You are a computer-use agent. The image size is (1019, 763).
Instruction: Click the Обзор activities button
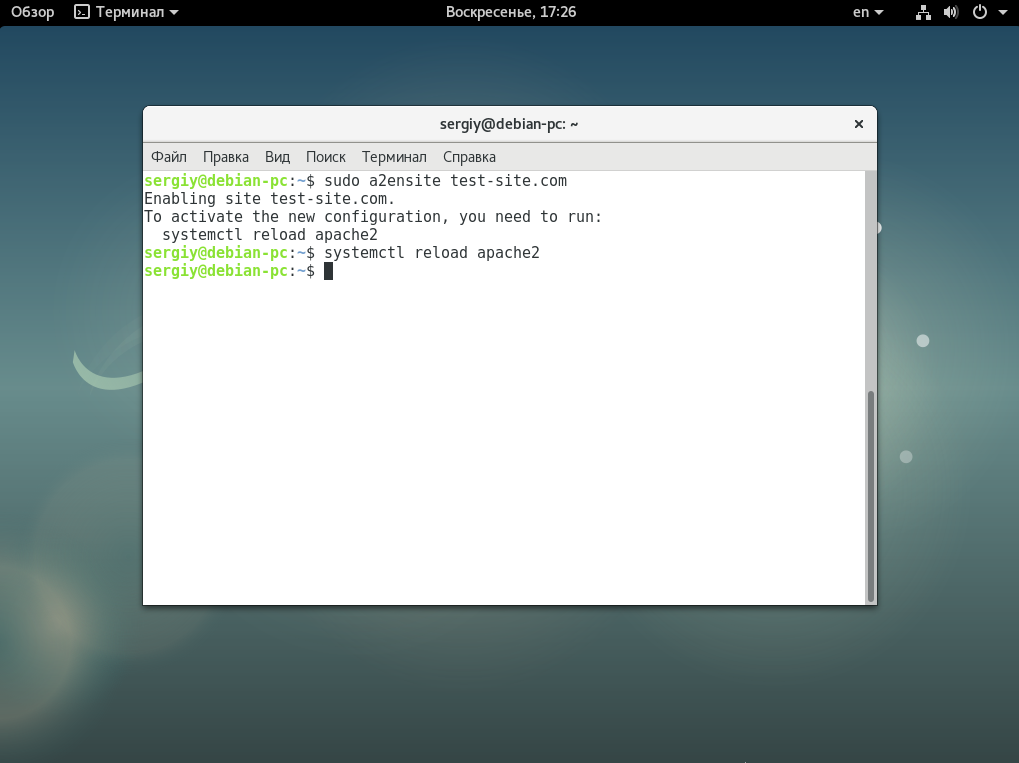pos(32,13)
